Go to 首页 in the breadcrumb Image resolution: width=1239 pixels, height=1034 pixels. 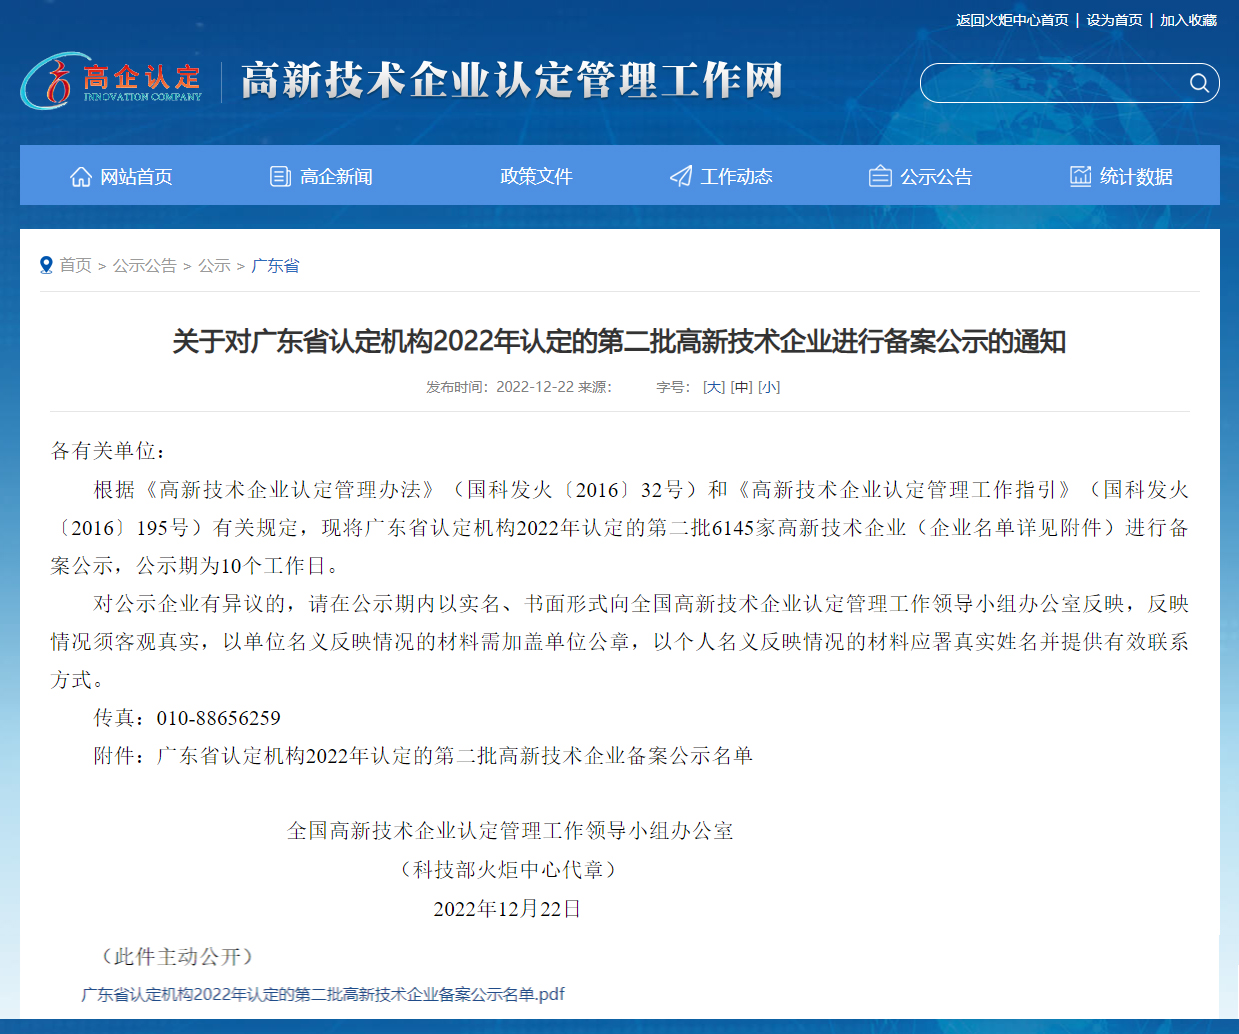coord(75,265)
